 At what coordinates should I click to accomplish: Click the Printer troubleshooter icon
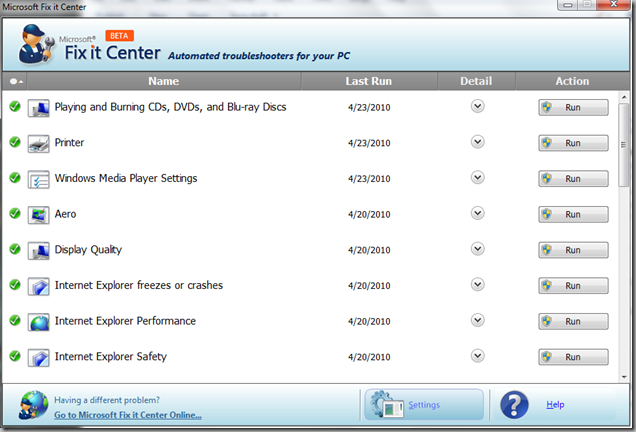tap(39, 144)
